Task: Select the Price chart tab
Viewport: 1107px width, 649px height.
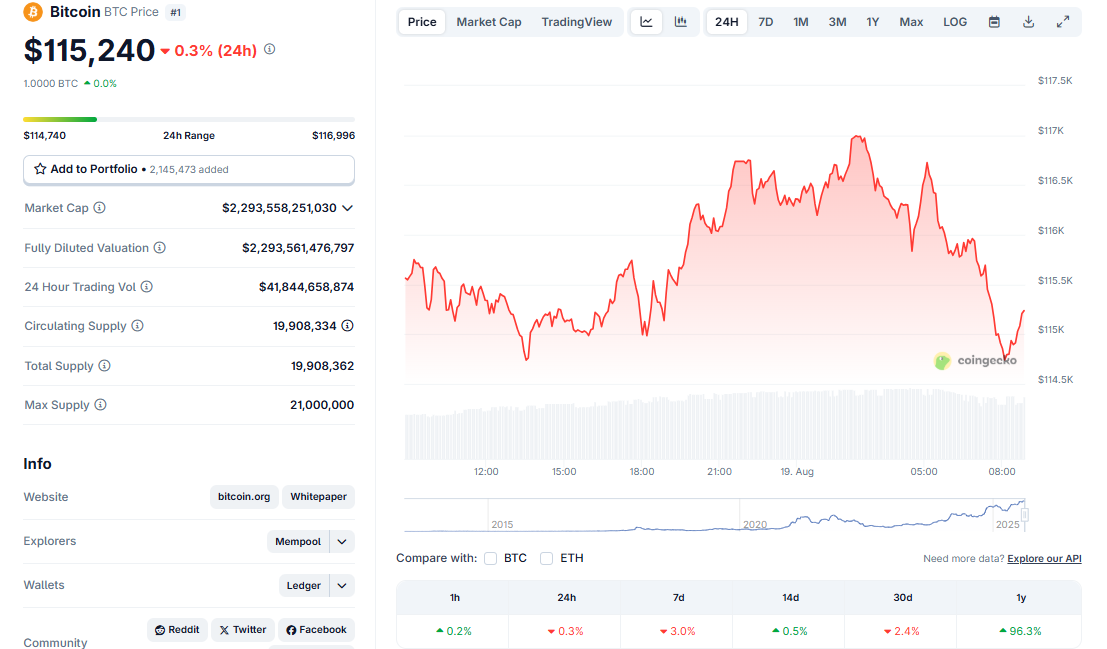Action: coord(422,22)
